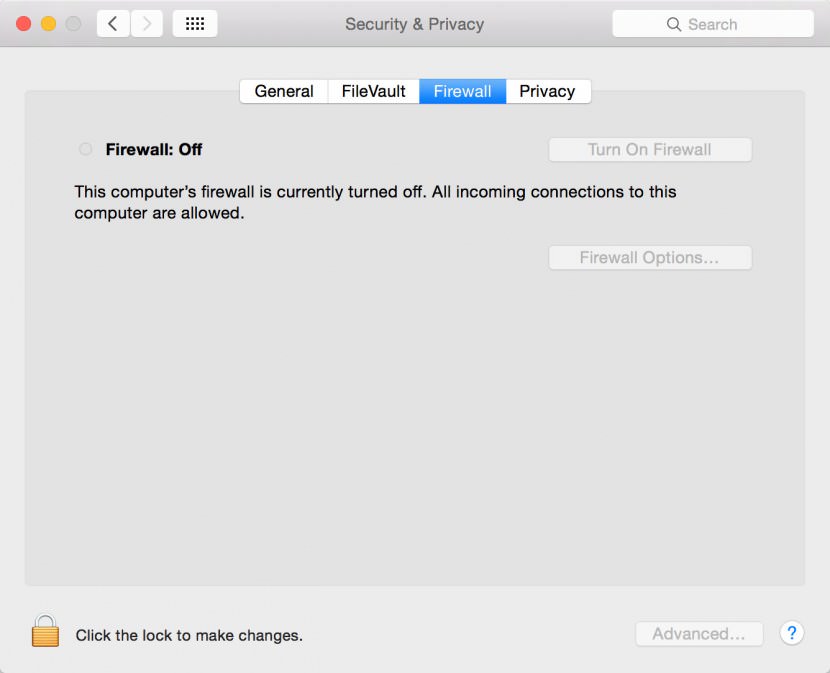Image resolution: width=830 pixels, height=673 pixels.
Task: Click the gray firewall status indicator light
Action: point(85,148)
